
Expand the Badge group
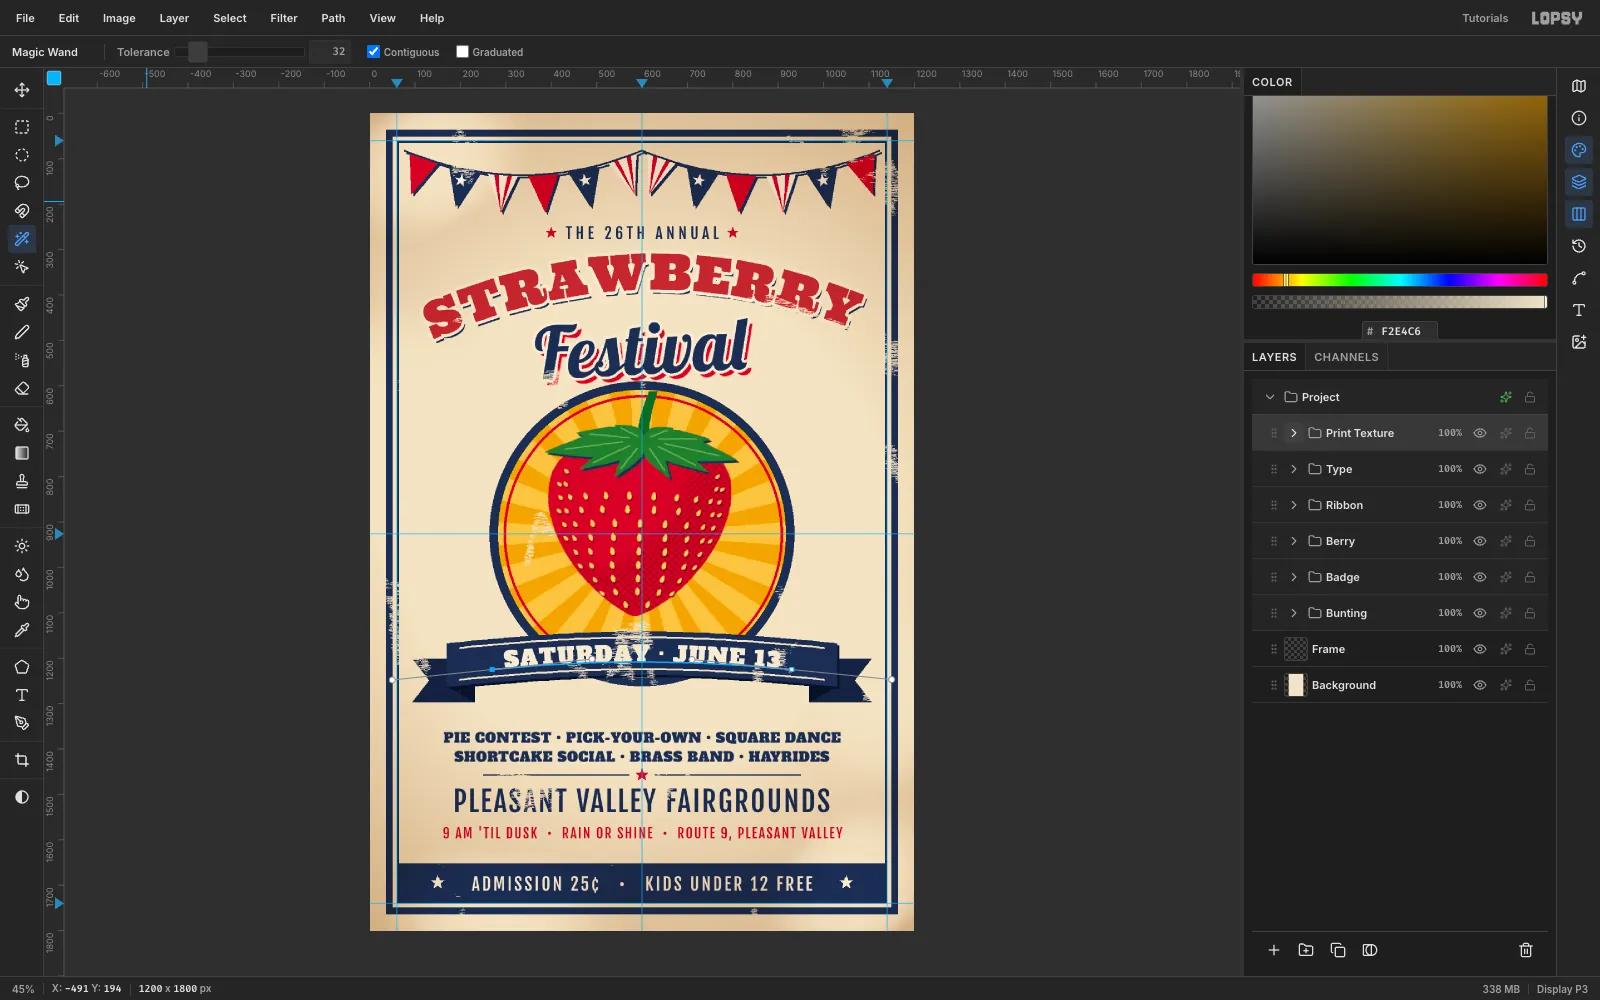pos(1294,577)
